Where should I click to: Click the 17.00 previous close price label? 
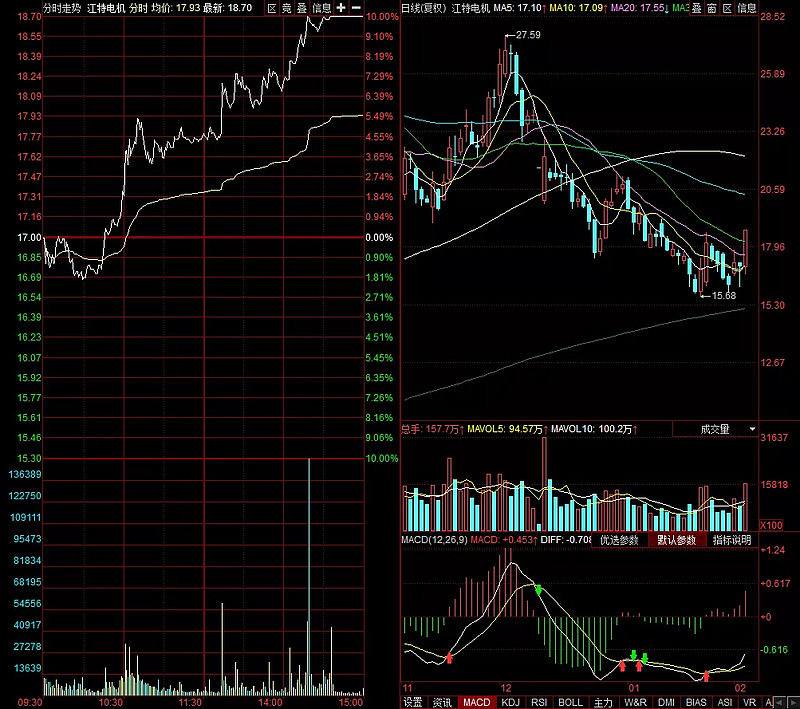30,237
